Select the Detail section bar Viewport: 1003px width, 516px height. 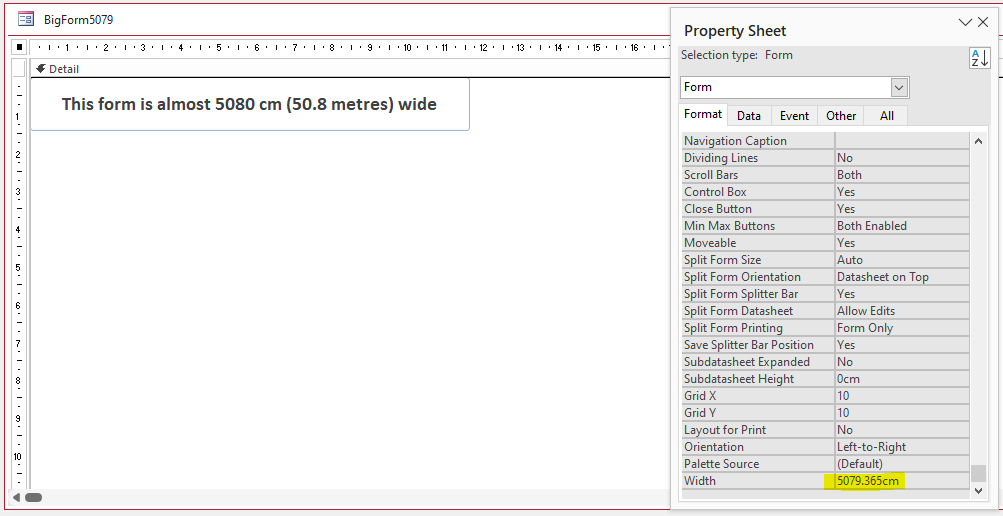point(349,69)
